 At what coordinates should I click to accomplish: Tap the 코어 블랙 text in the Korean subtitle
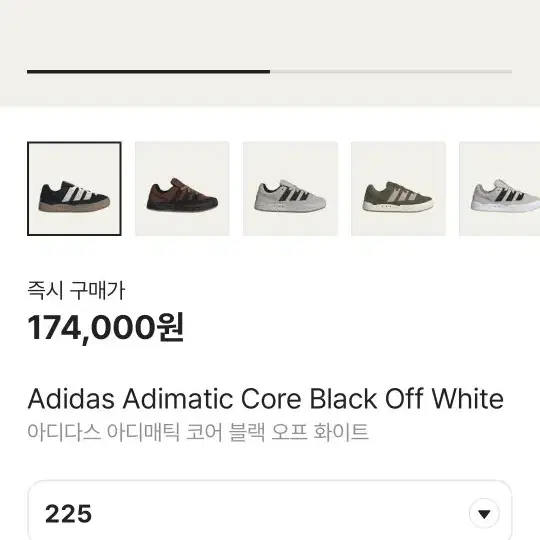click(x=226, y=432)
